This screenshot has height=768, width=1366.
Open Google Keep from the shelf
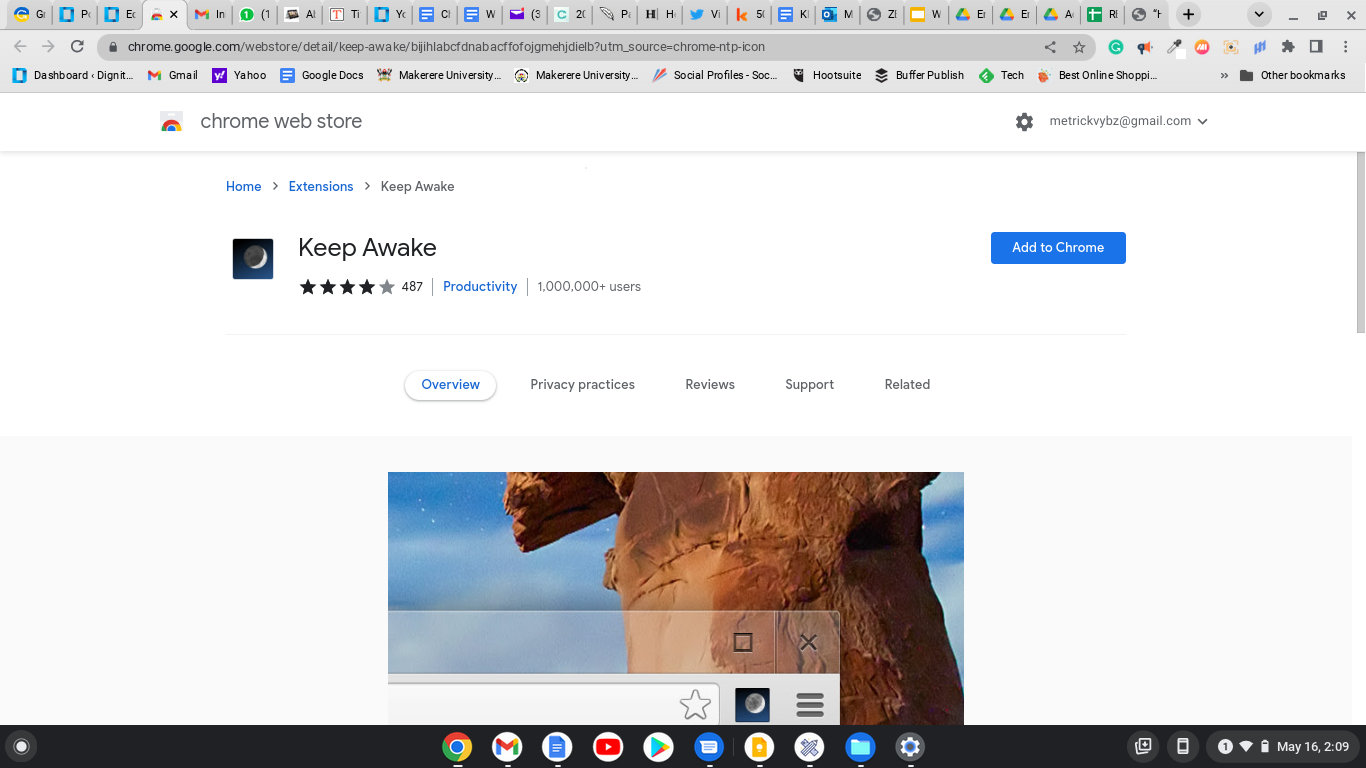point(759,747)
